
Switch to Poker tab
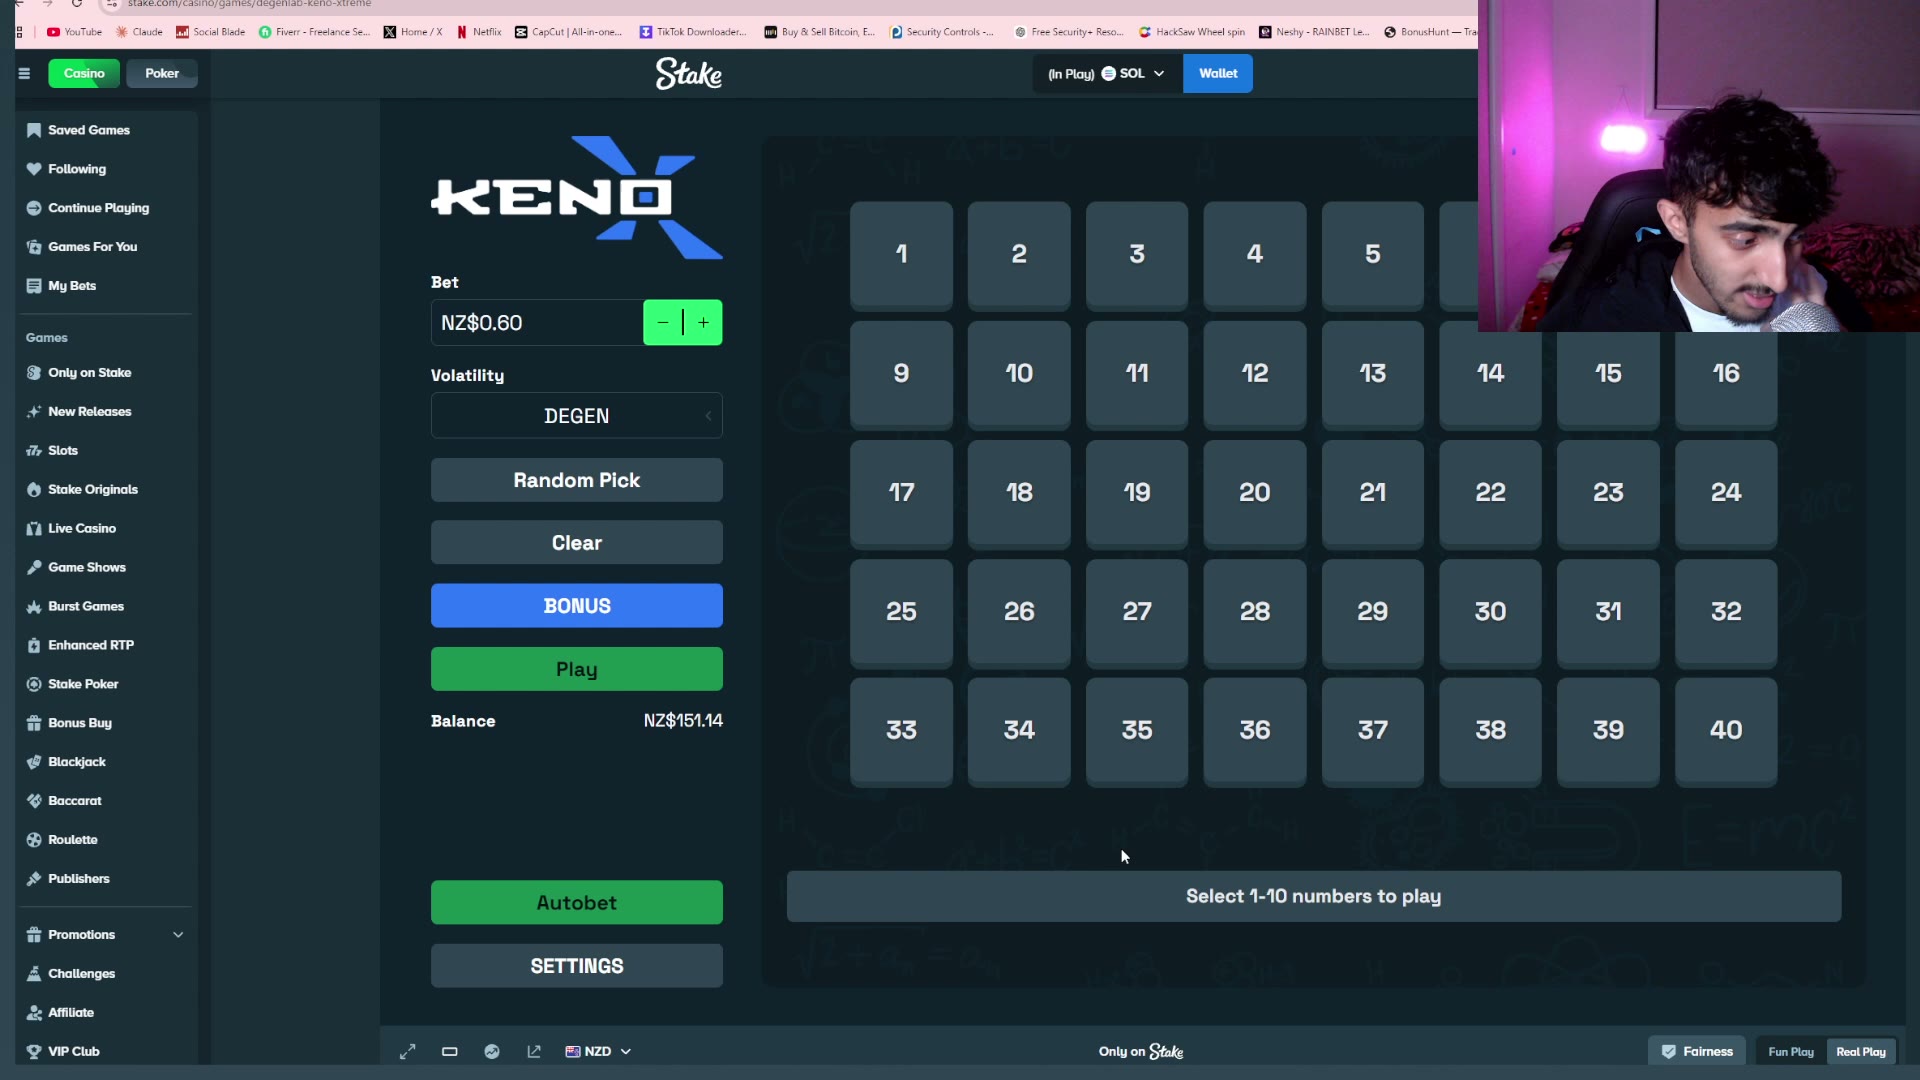pyautogui.click(x=162, y=73)
